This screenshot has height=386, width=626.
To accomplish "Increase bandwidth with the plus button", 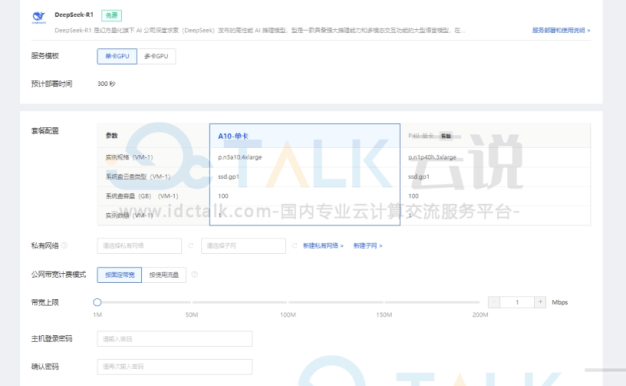I will point(540,302).
